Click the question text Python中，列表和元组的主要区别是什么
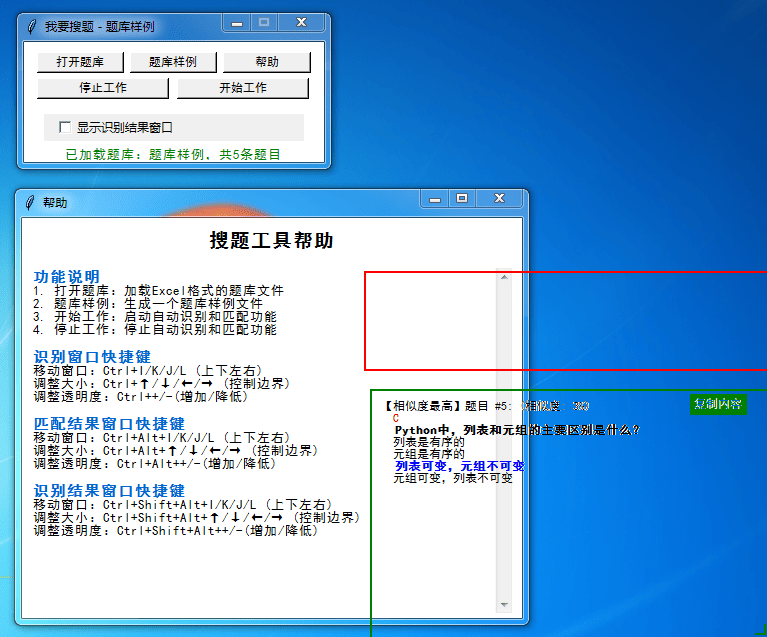This screenshot has height=637, width=767. (x=517, y=430)
